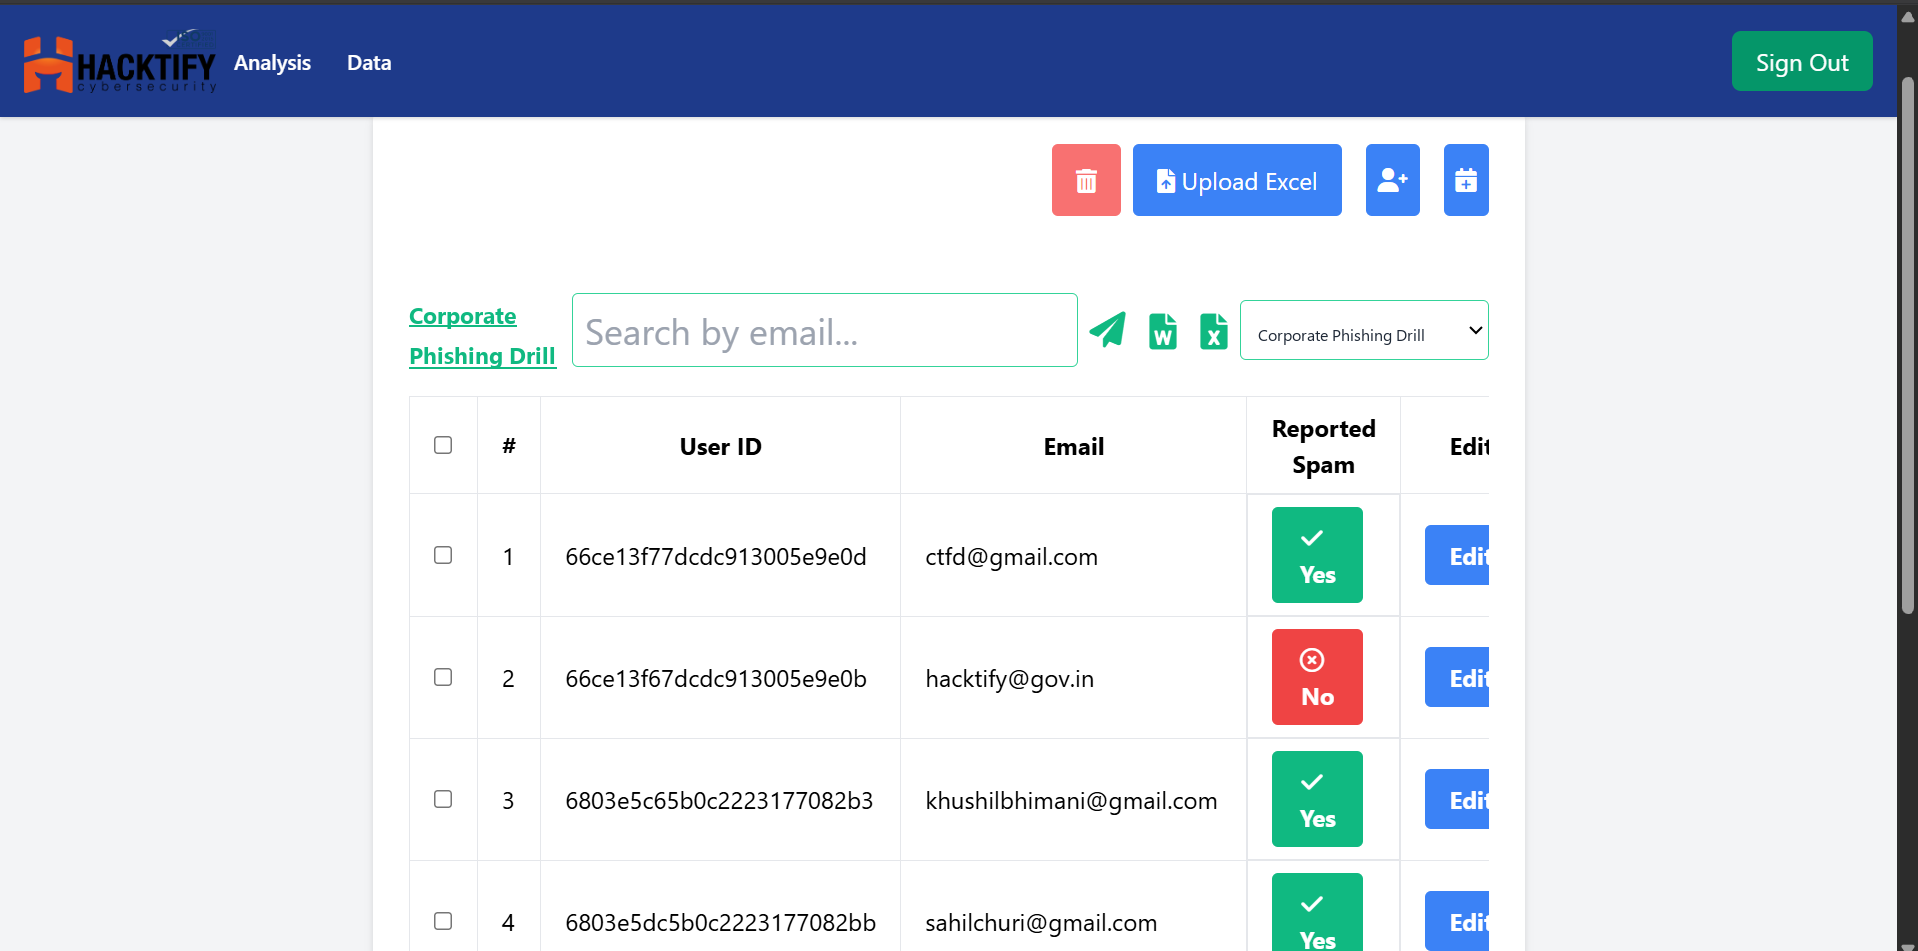
Task: Click Edit for hacktify@gov.in
Action: pos(1457,677)
